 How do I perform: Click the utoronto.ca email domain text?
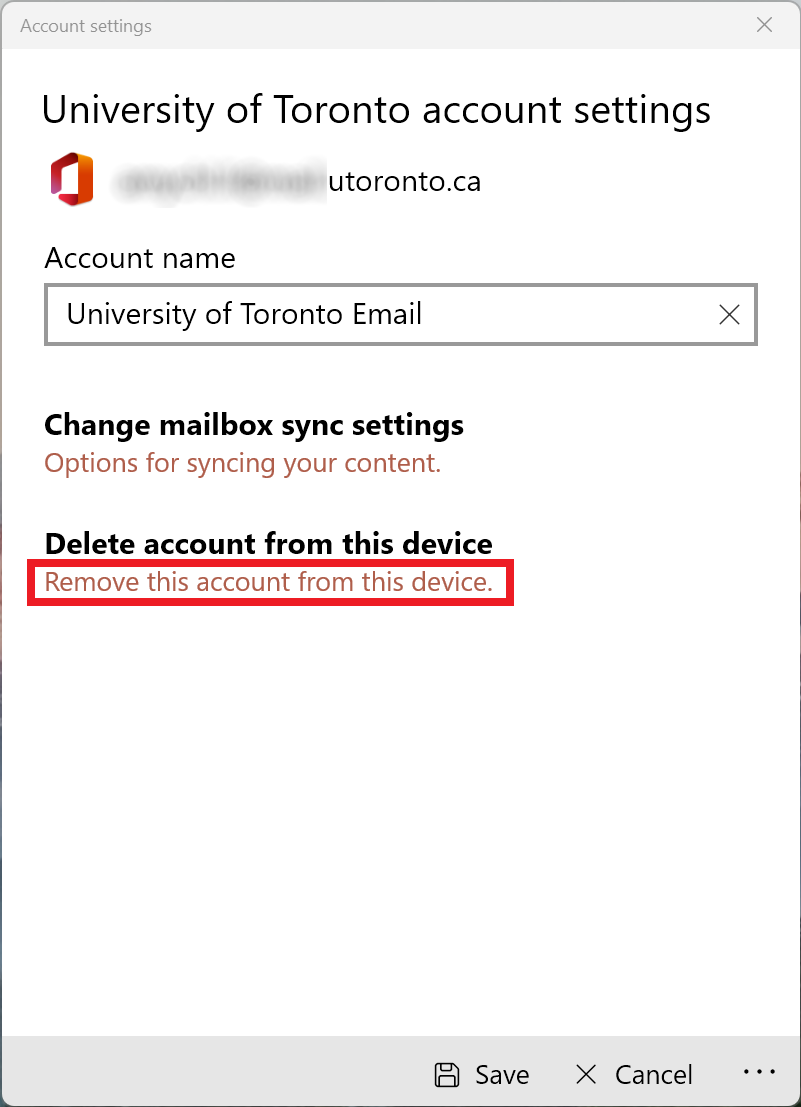(404, 182)
